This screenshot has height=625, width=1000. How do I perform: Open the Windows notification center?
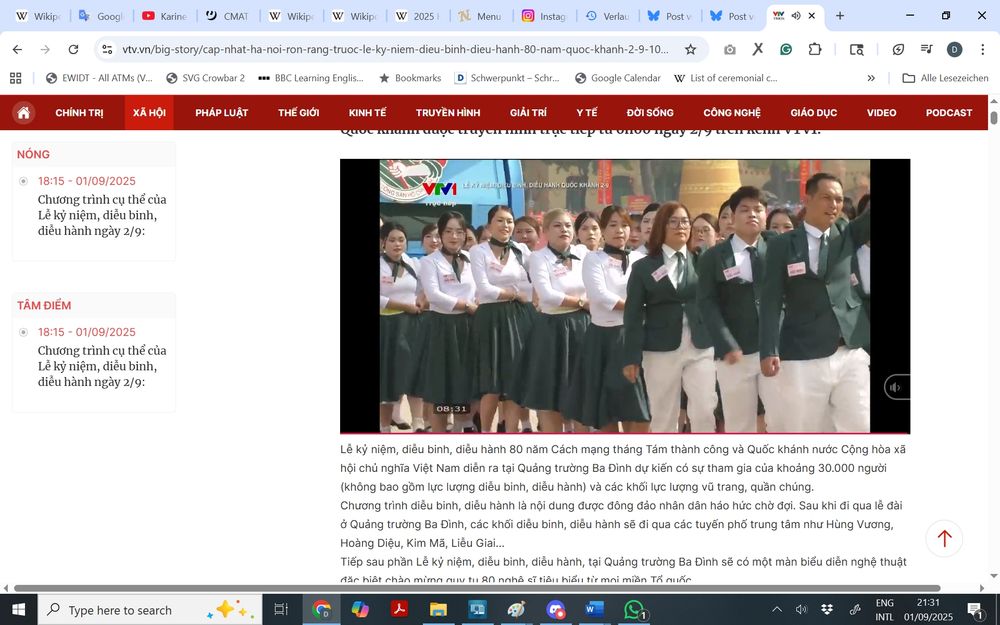pos(975,610)
